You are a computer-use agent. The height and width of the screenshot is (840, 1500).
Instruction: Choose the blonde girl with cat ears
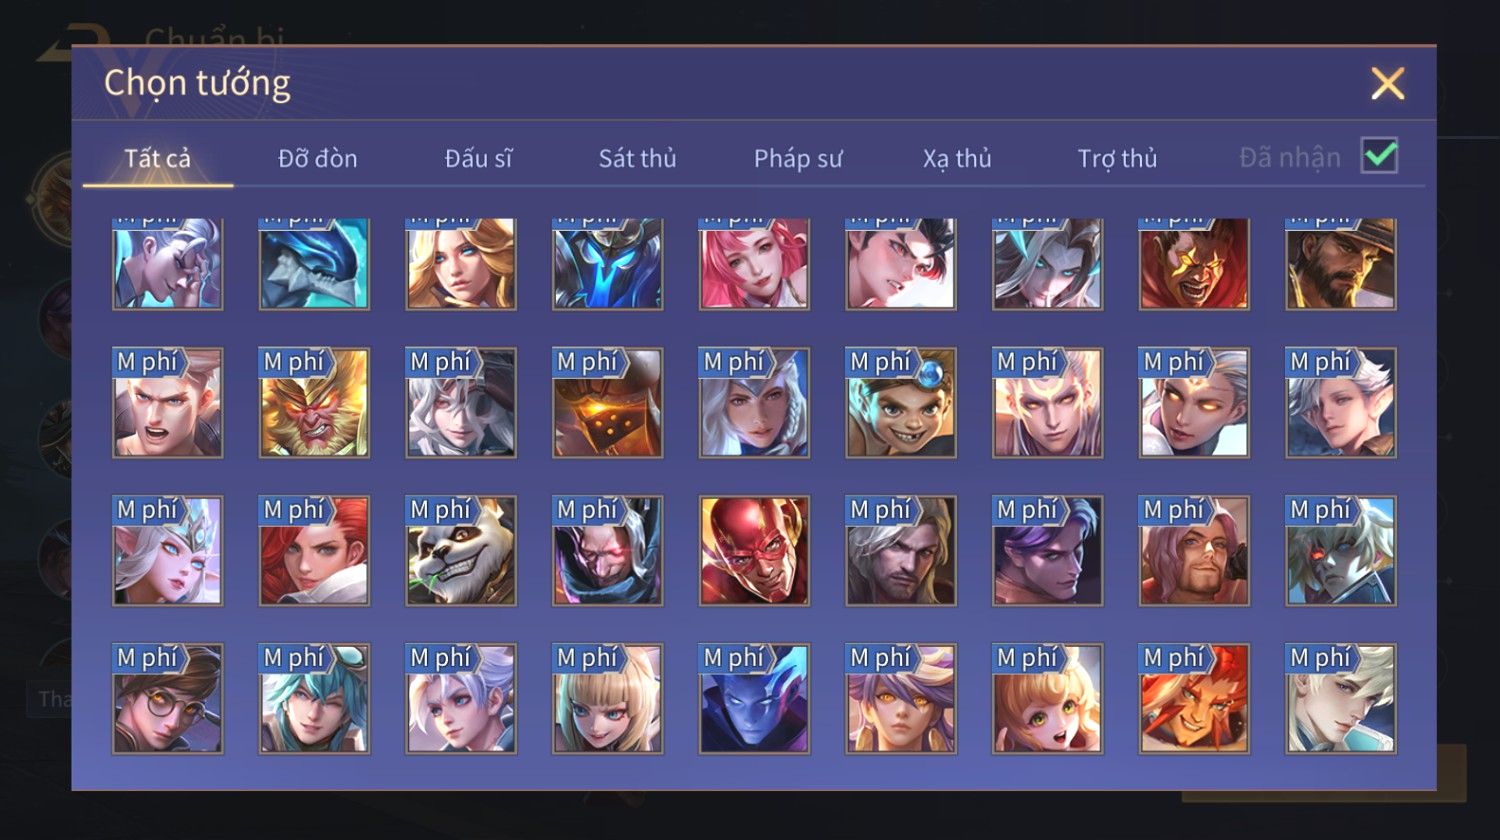(608, 699)
